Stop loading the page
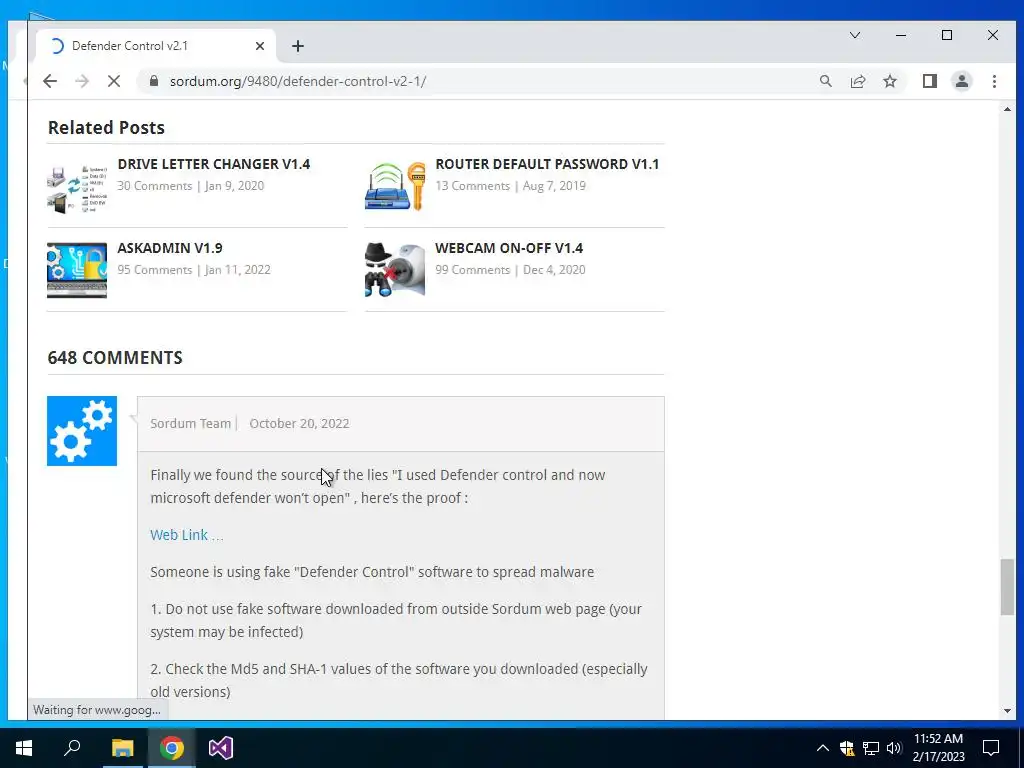 114,81
